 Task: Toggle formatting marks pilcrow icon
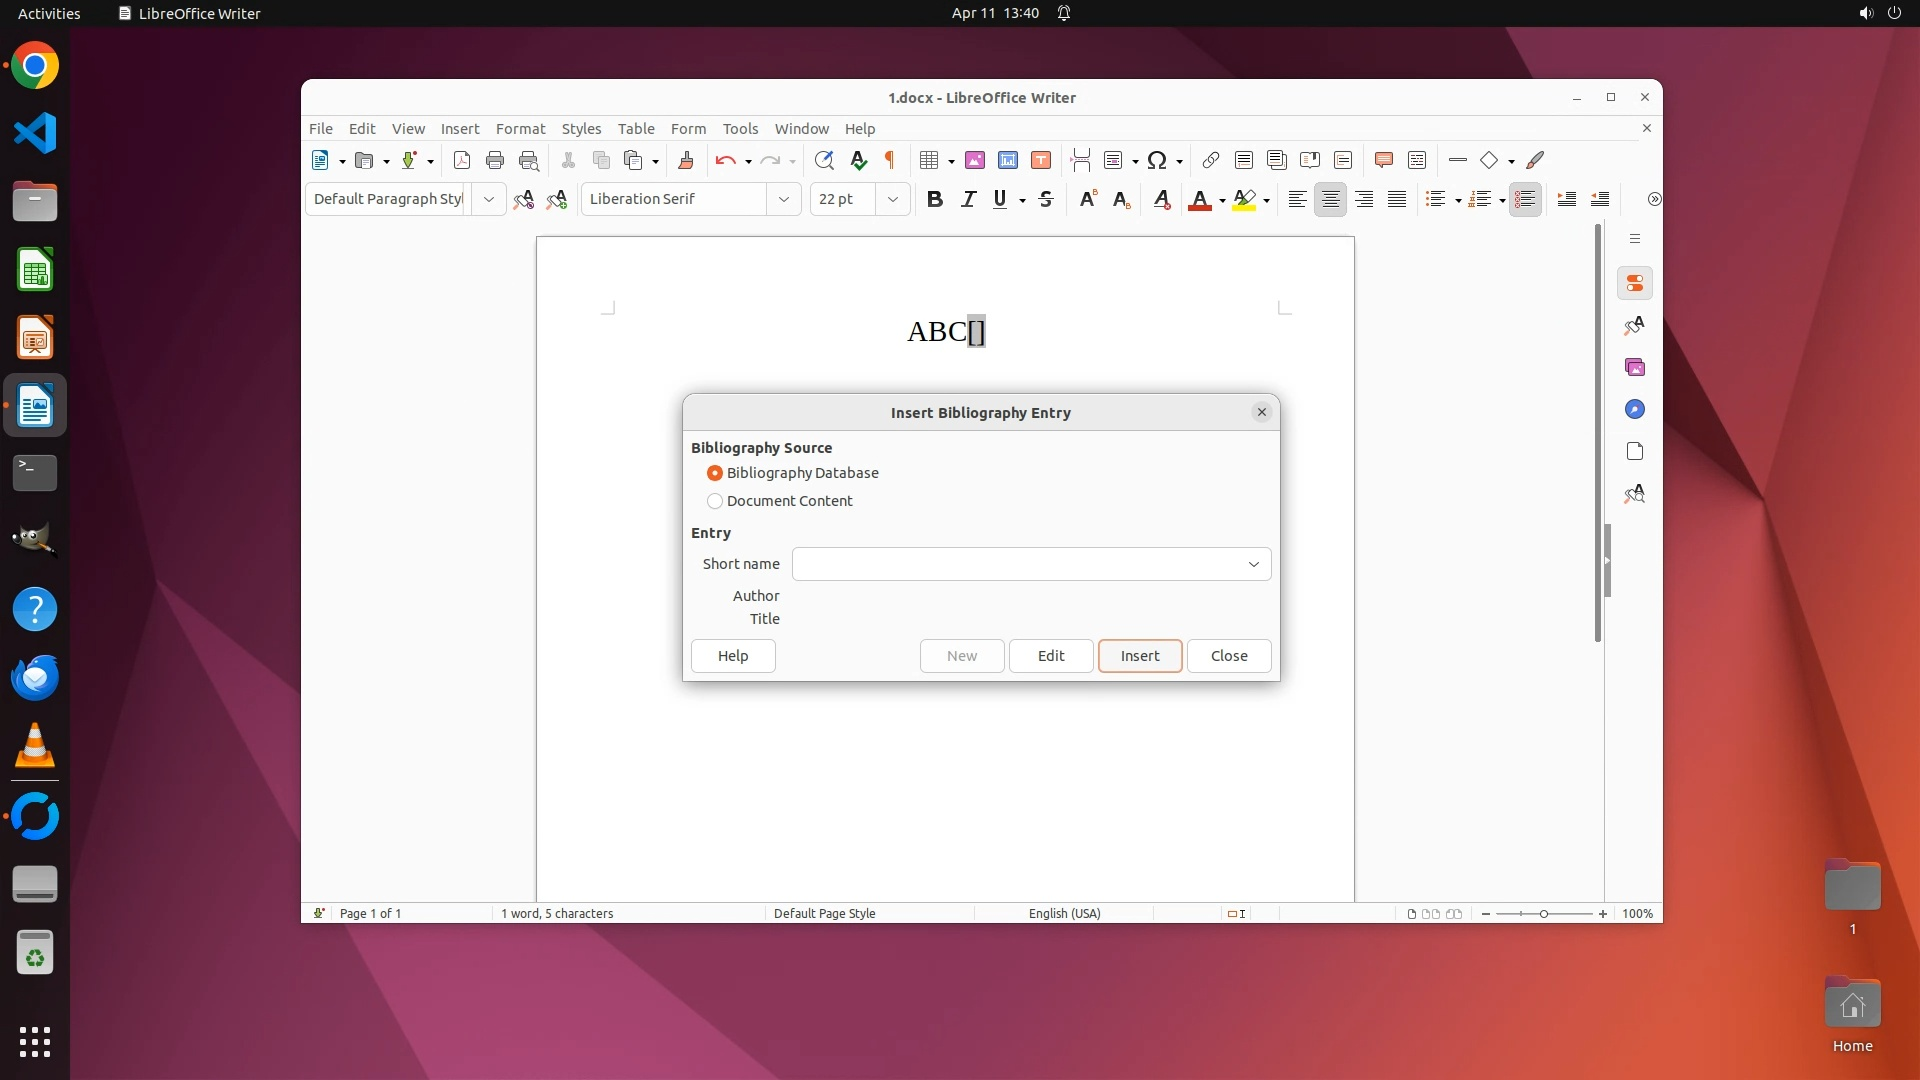[889, 160]
